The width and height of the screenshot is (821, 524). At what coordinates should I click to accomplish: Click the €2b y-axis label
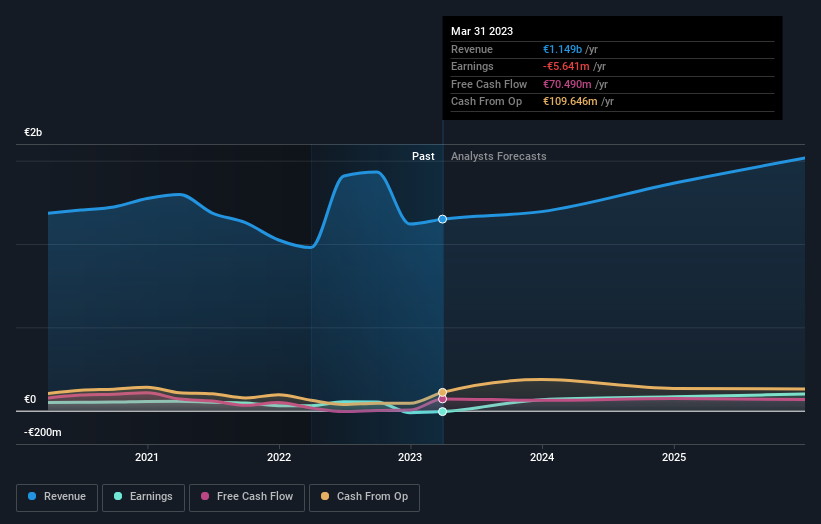tap(33, 132)
